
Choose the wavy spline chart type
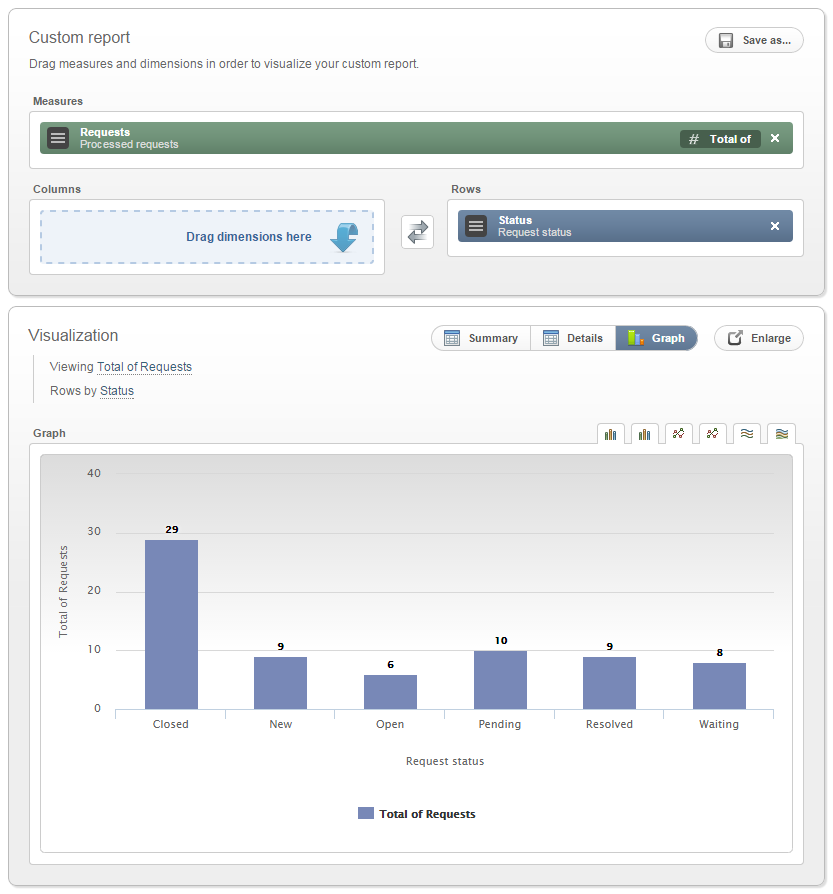point(746,434)
